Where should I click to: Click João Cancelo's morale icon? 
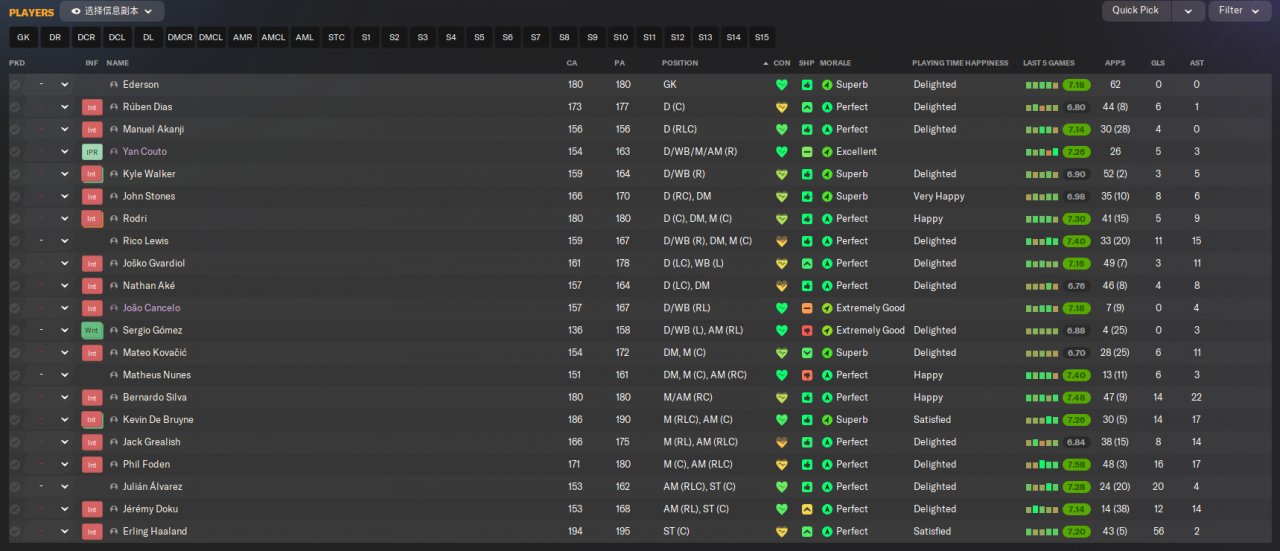[827, 308]
